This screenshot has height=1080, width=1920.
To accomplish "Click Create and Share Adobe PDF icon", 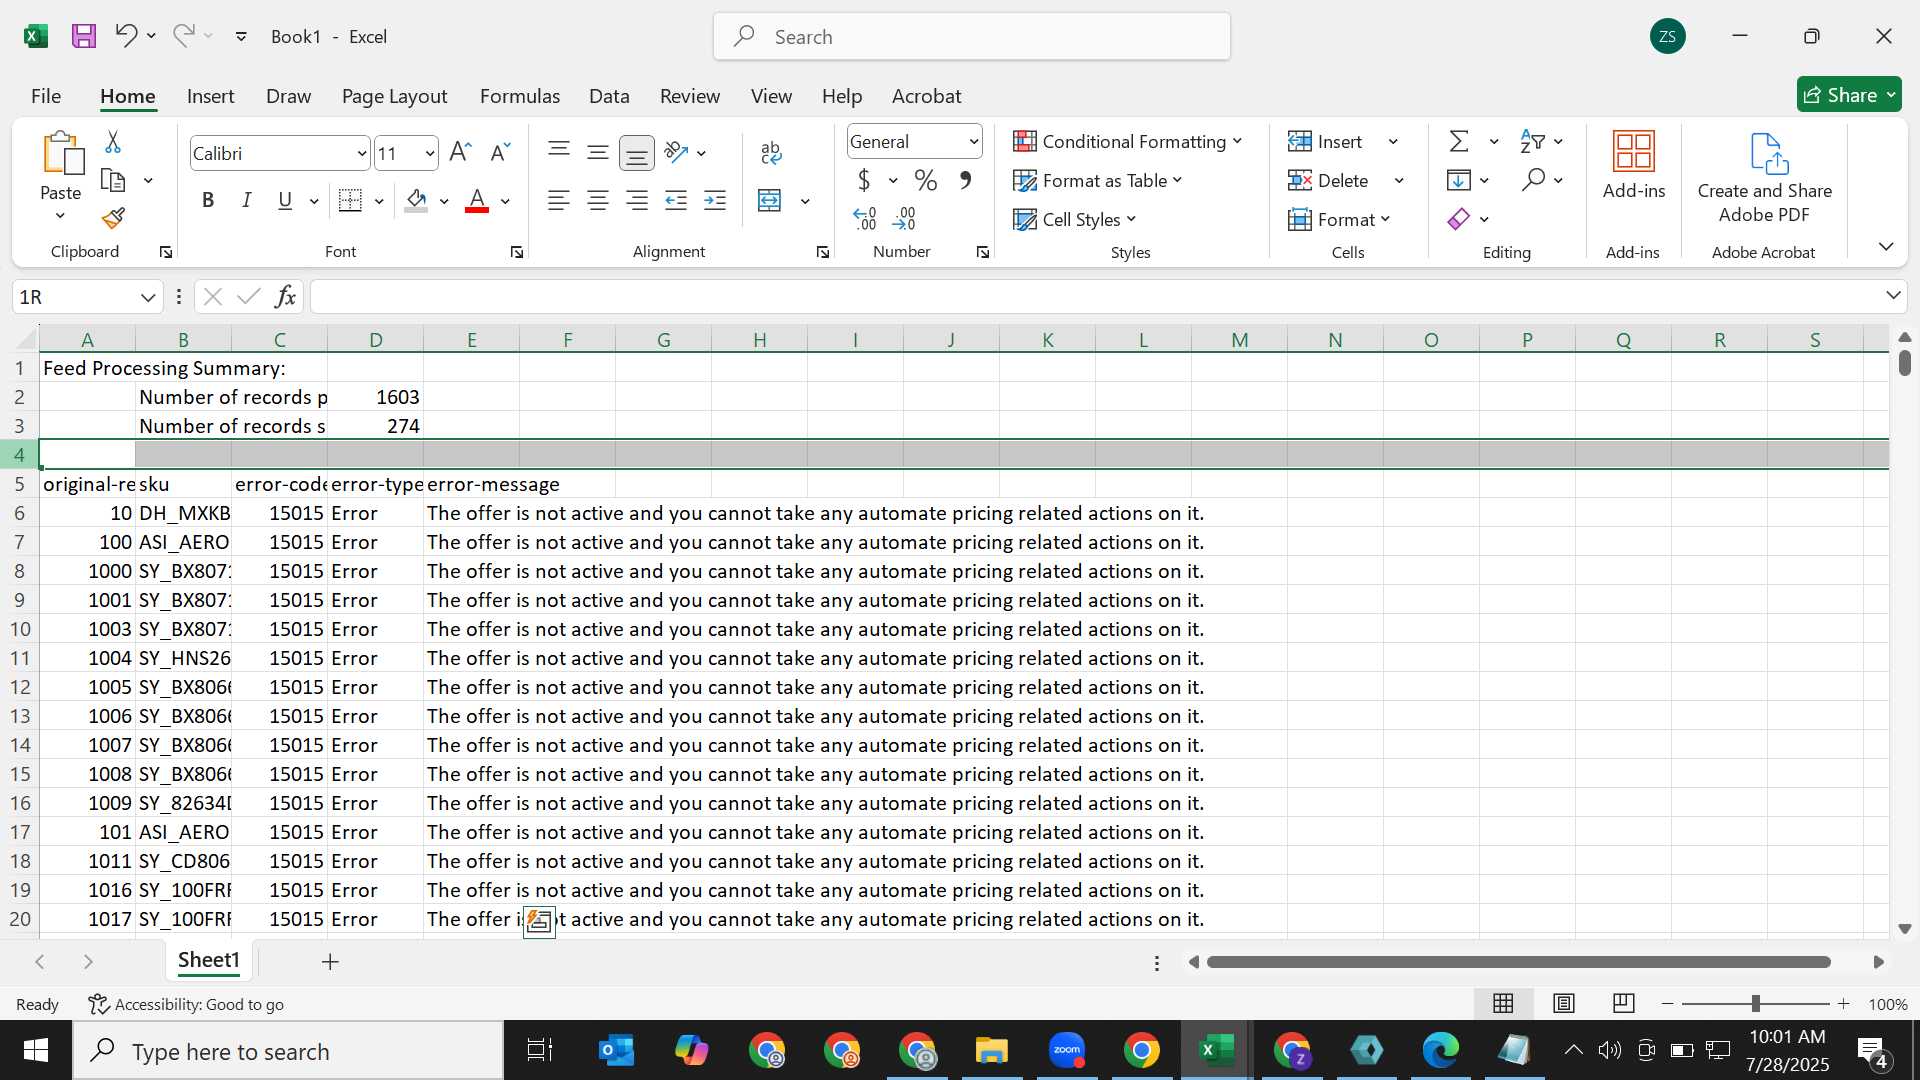I will click(1768, 153).
